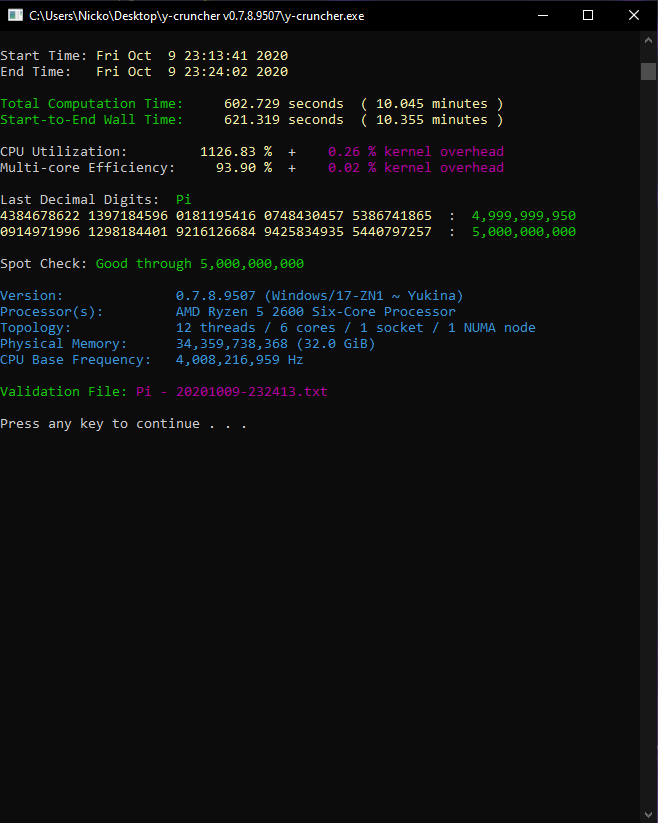Click '0.02 % kernel overhead' text

click(416, 168)
